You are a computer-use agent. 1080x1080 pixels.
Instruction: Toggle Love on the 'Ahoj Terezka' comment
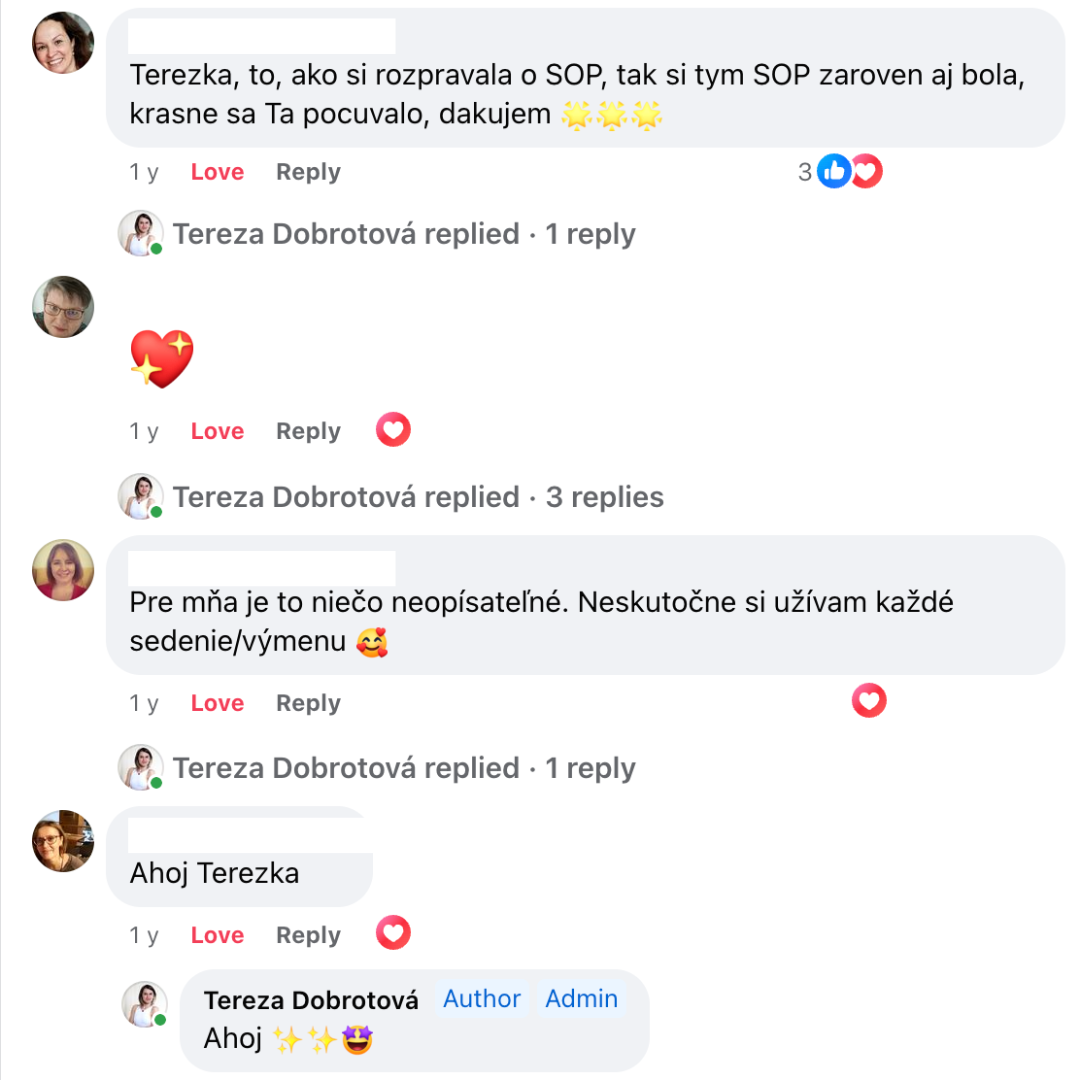(217, 935)
